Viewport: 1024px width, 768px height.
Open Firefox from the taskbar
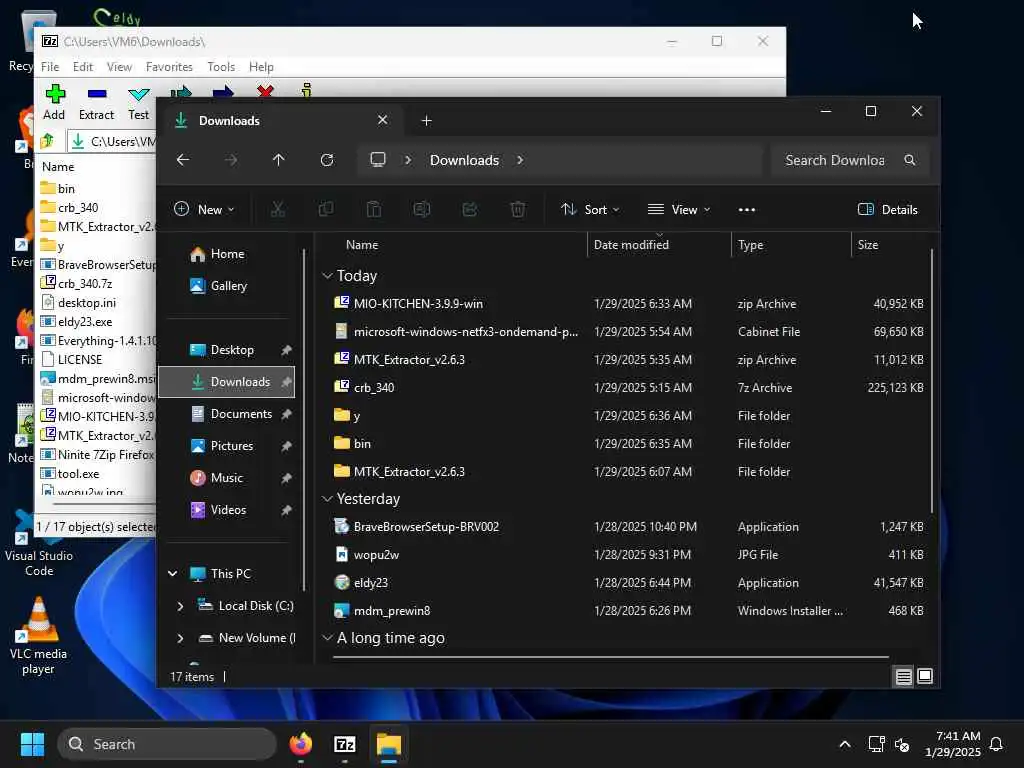pyautogui.click(x=300, y=744)
